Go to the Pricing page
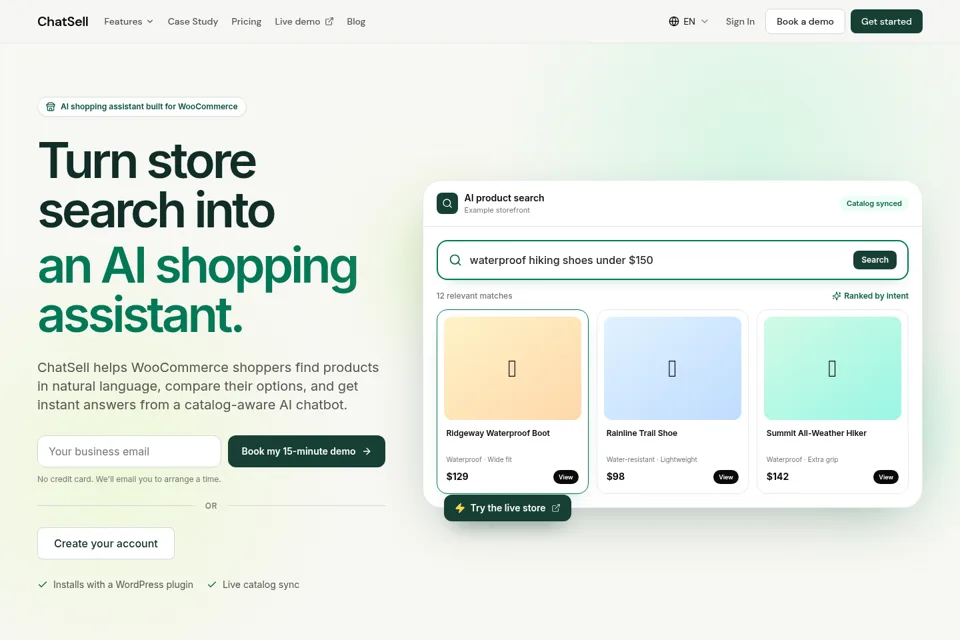Screen dimensions: 960x640 (246, 21)
